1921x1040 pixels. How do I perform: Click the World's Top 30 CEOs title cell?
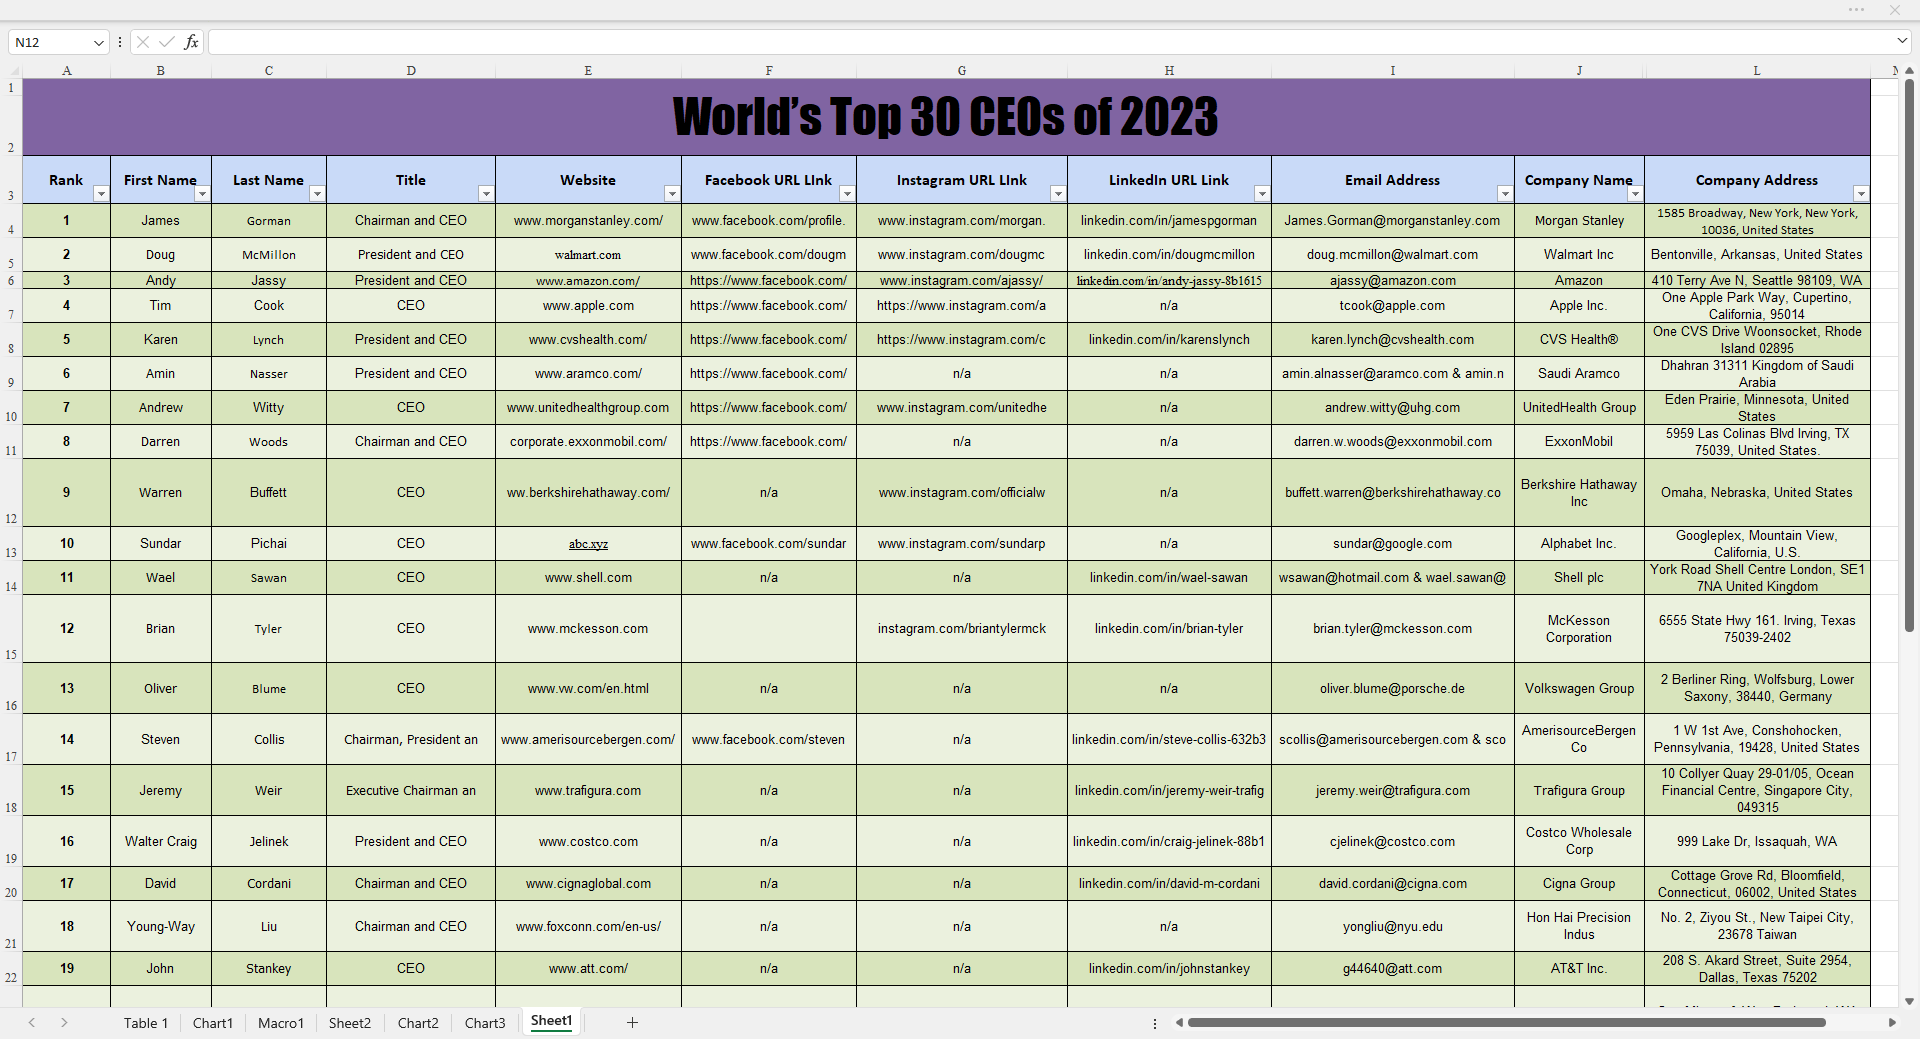[x=946, y=117]
